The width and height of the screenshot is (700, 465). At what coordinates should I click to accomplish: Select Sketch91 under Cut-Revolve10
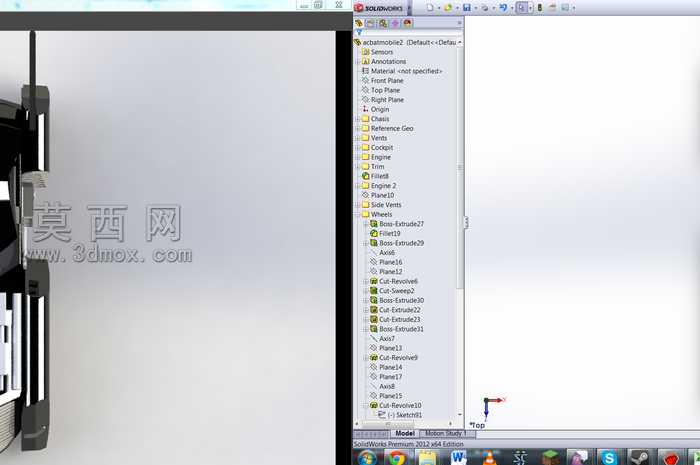coord(400,415)
